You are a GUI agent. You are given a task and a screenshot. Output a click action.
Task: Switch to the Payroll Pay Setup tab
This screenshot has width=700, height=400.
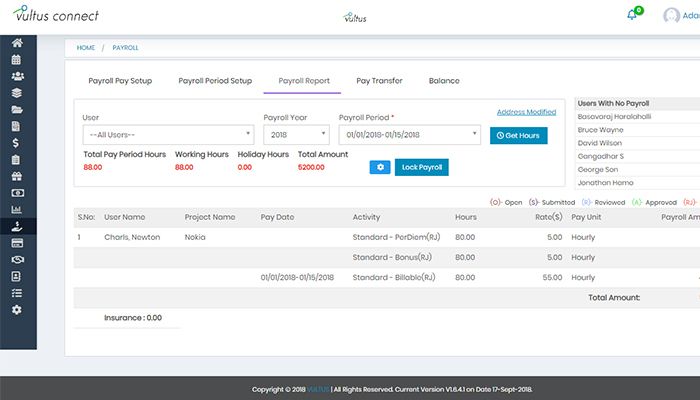click(x=120, y=80)
